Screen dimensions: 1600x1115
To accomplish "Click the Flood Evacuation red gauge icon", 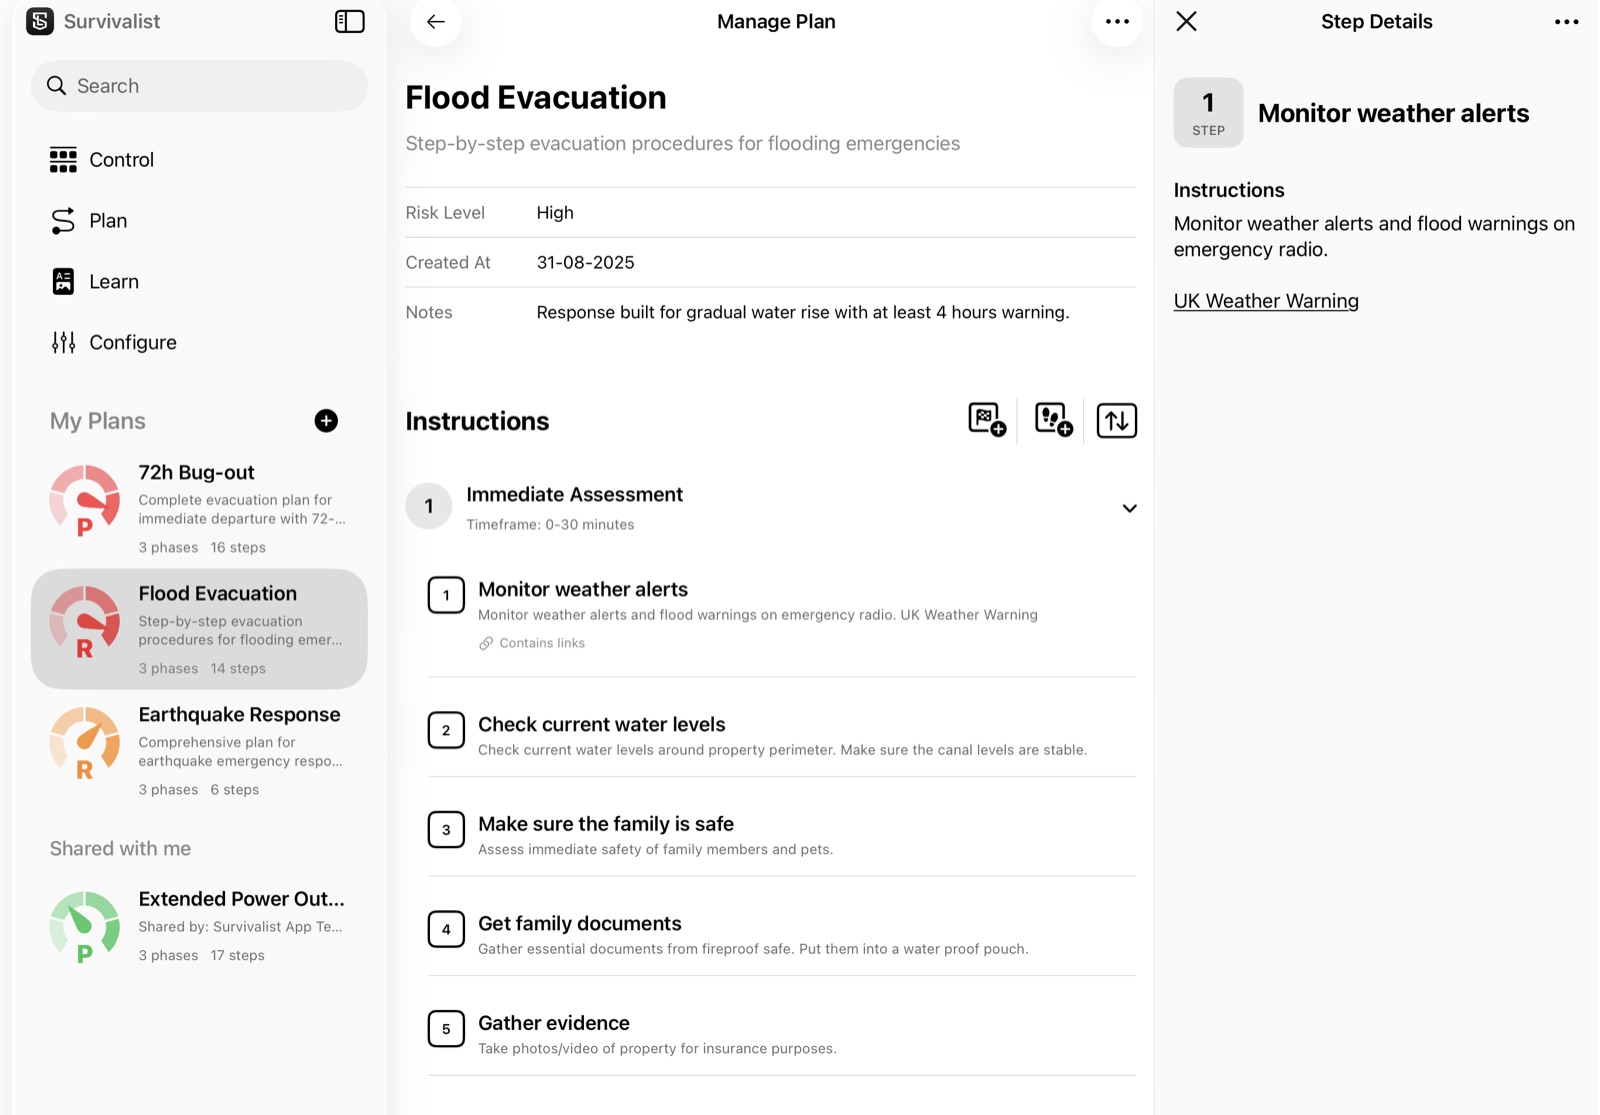I will 85,622.
